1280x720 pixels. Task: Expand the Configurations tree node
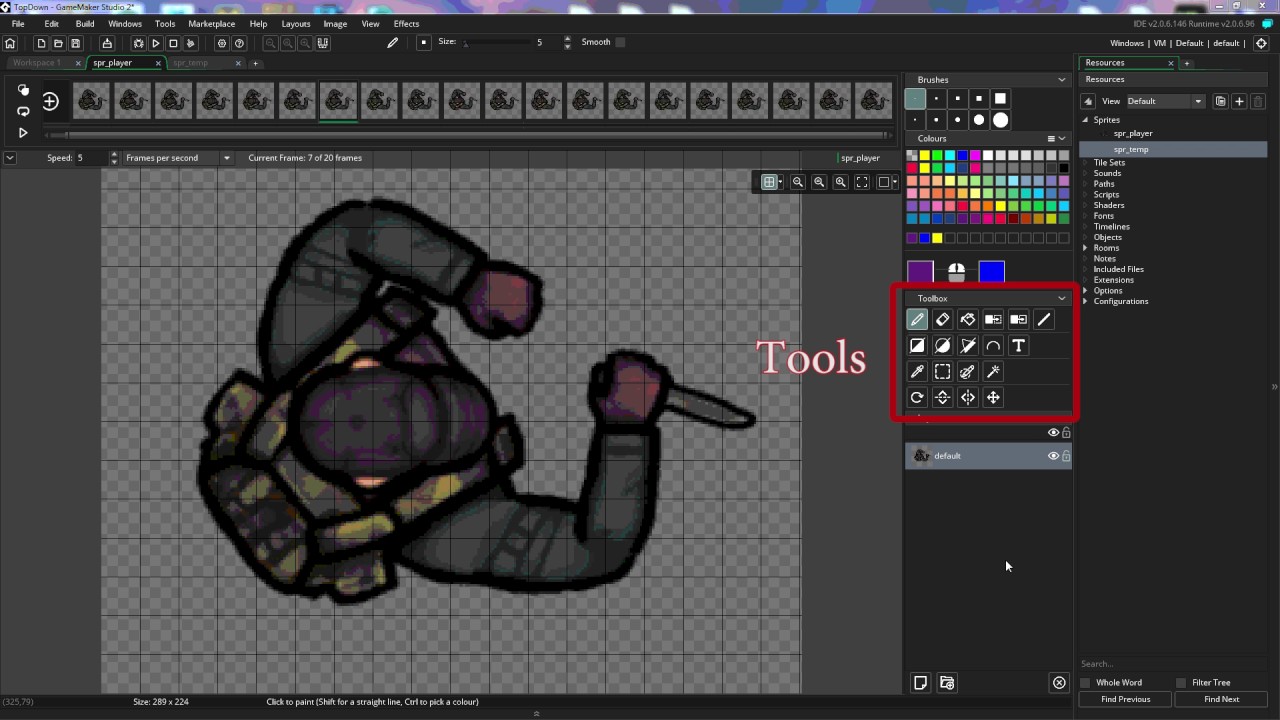click(x=1085, y=302)
